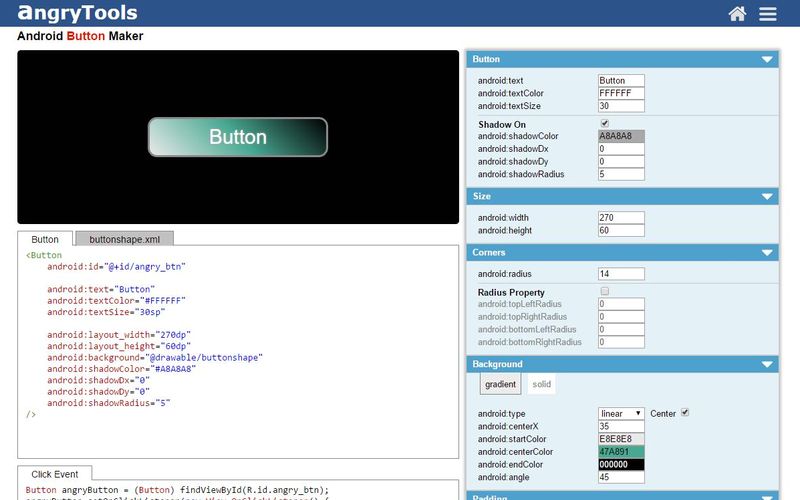
Task: Click the Radius Property label
Action: [511, 292]
